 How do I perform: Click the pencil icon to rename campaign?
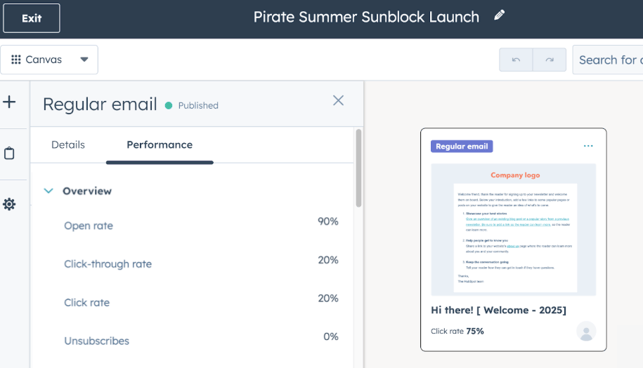pyautogui.click(x=499, y=16)
